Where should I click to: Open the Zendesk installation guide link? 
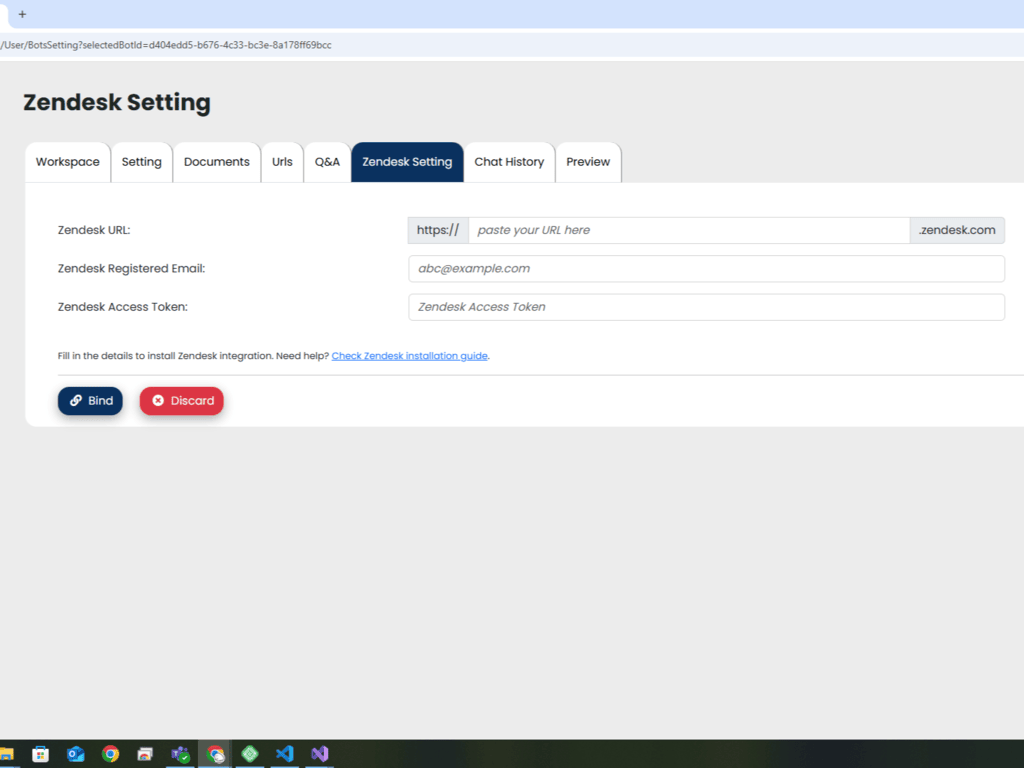[410, 356]
